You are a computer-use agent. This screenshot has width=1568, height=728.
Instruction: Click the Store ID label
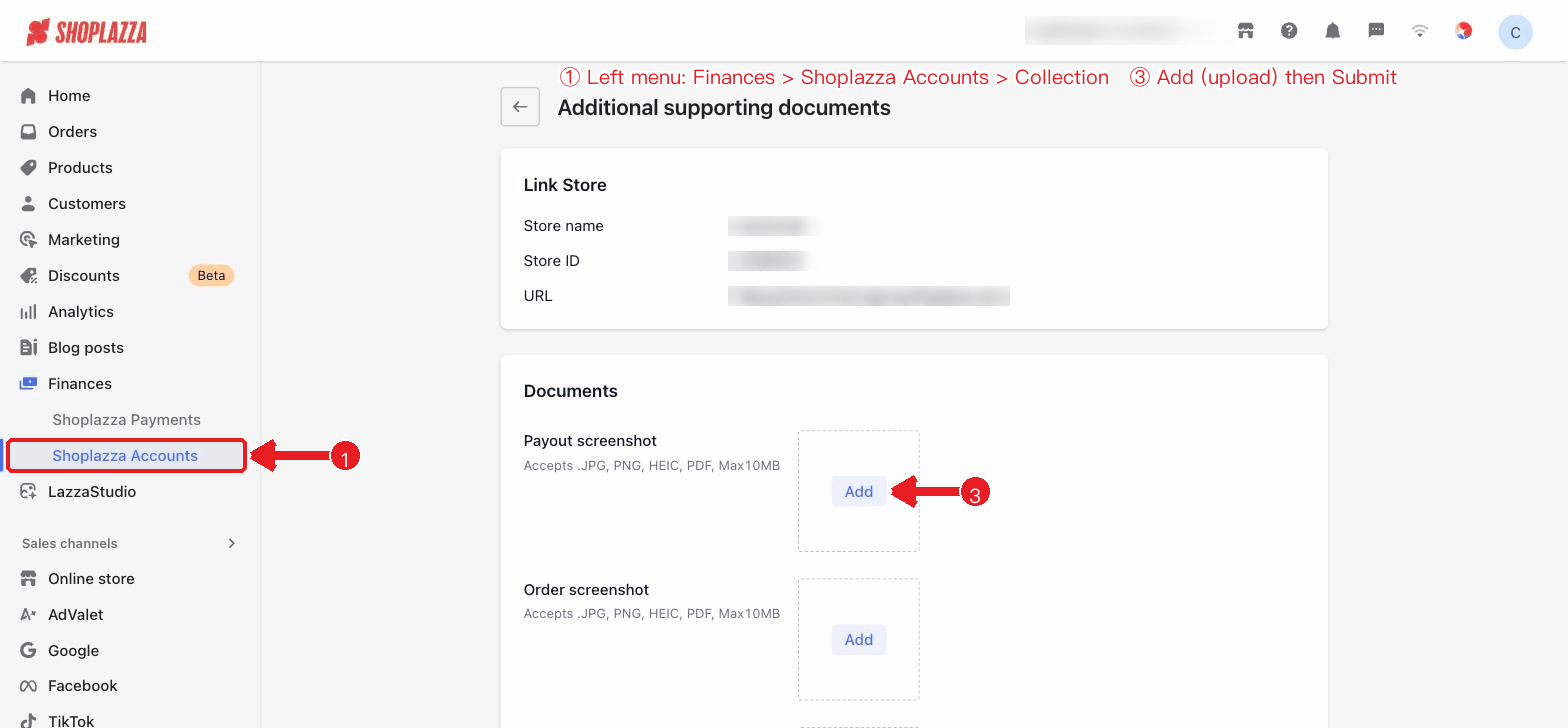(x=552, y=261)
